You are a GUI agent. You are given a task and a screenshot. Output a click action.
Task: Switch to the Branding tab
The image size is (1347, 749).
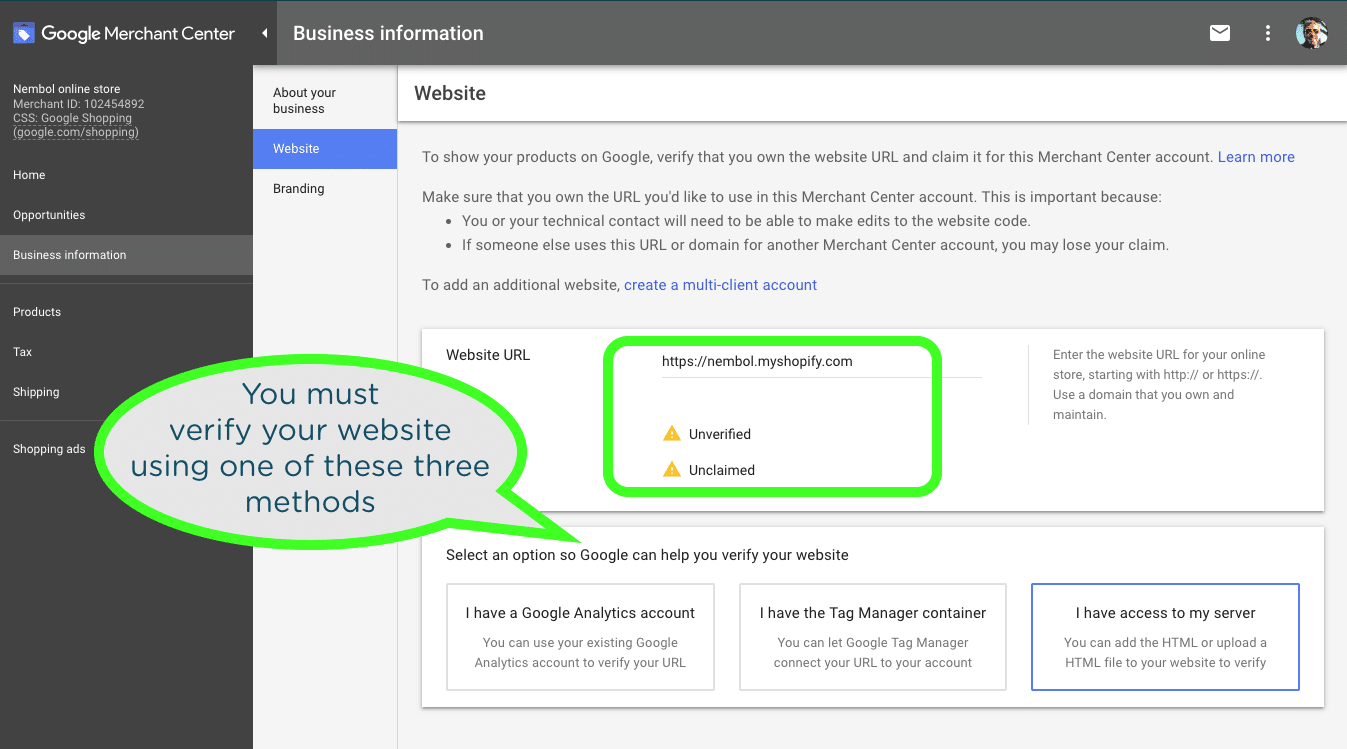(x=325, y=189)
